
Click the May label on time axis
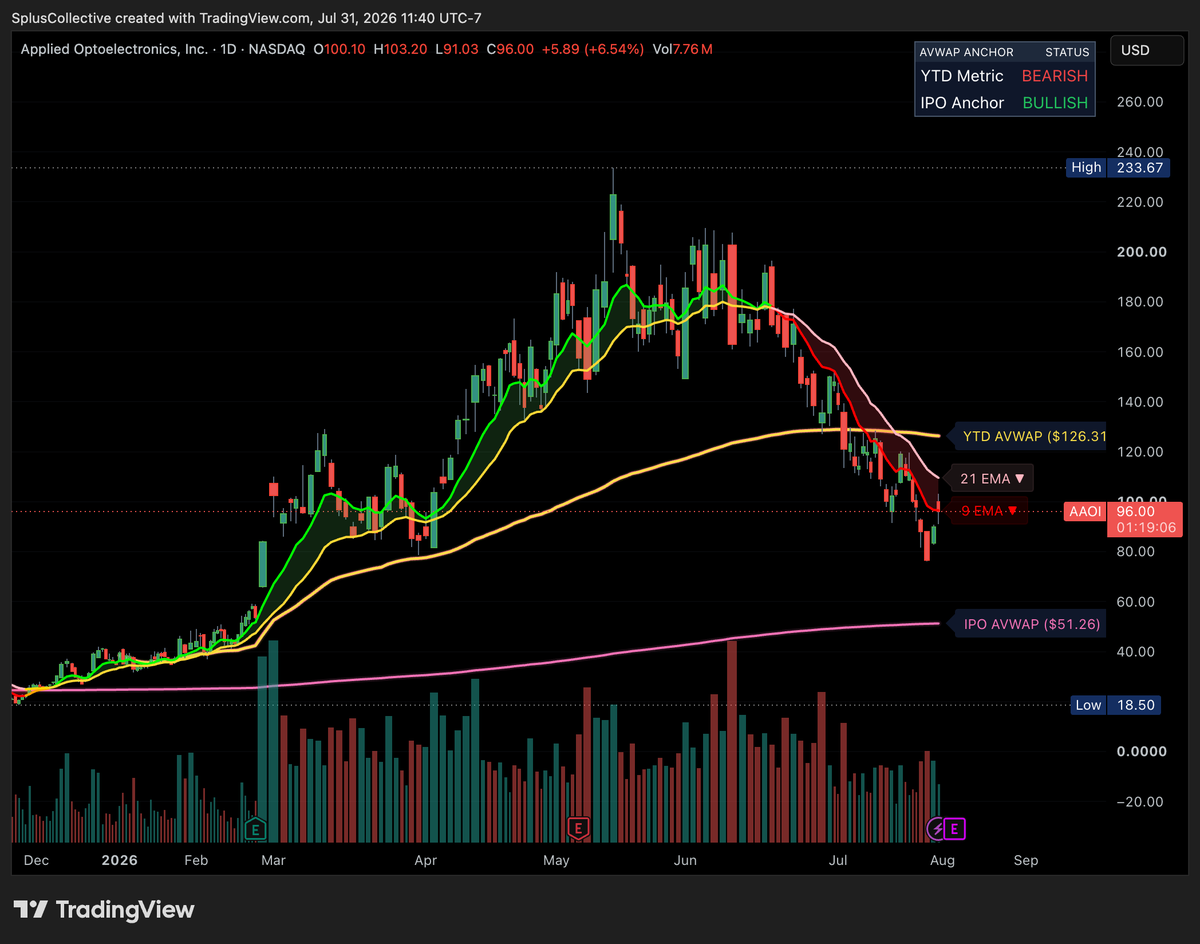coord(556,860)
